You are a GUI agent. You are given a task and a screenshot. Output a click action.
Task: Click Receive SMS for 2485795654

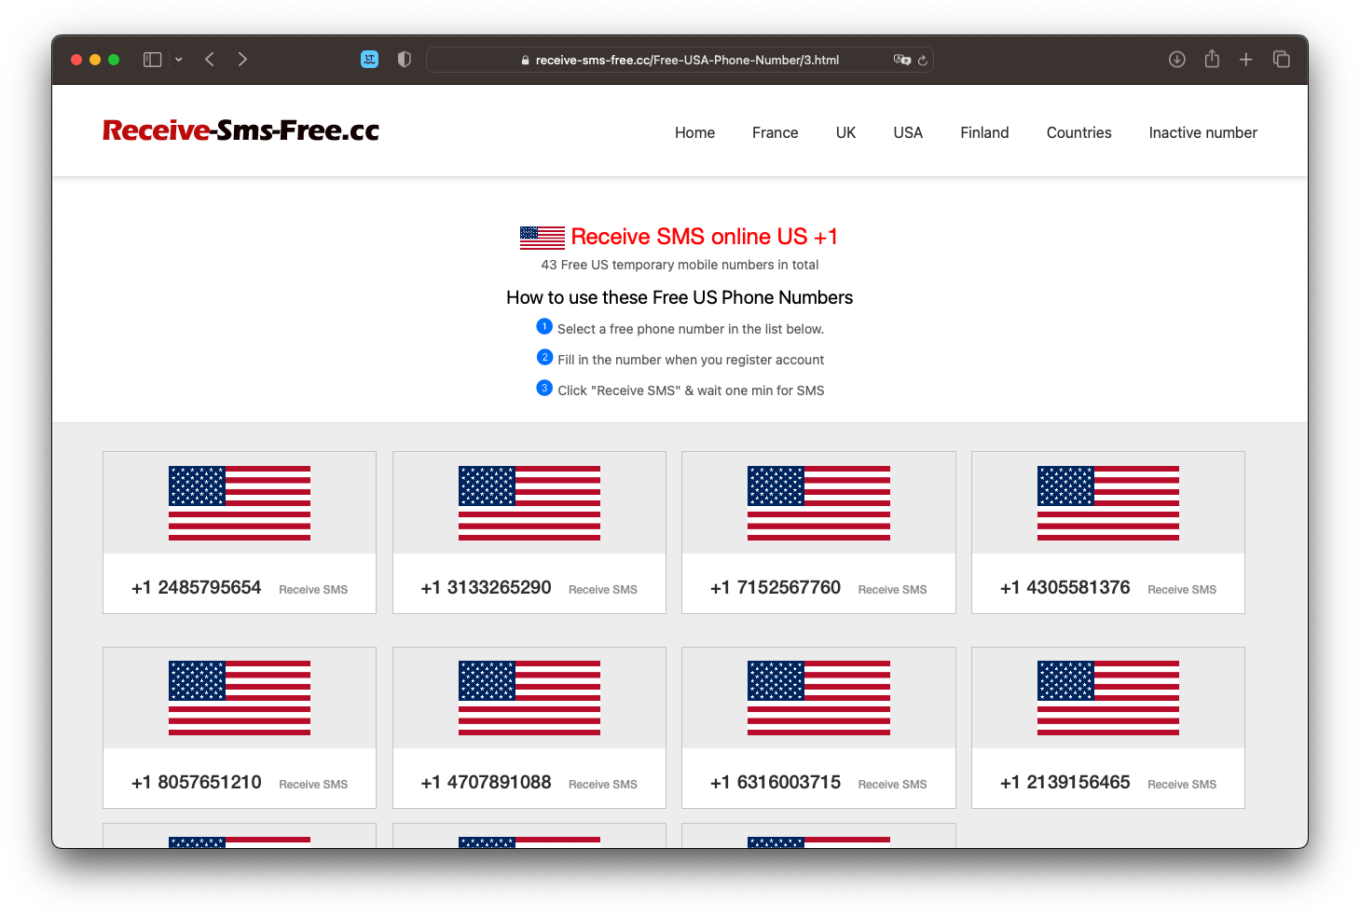[x=313, y=590]
